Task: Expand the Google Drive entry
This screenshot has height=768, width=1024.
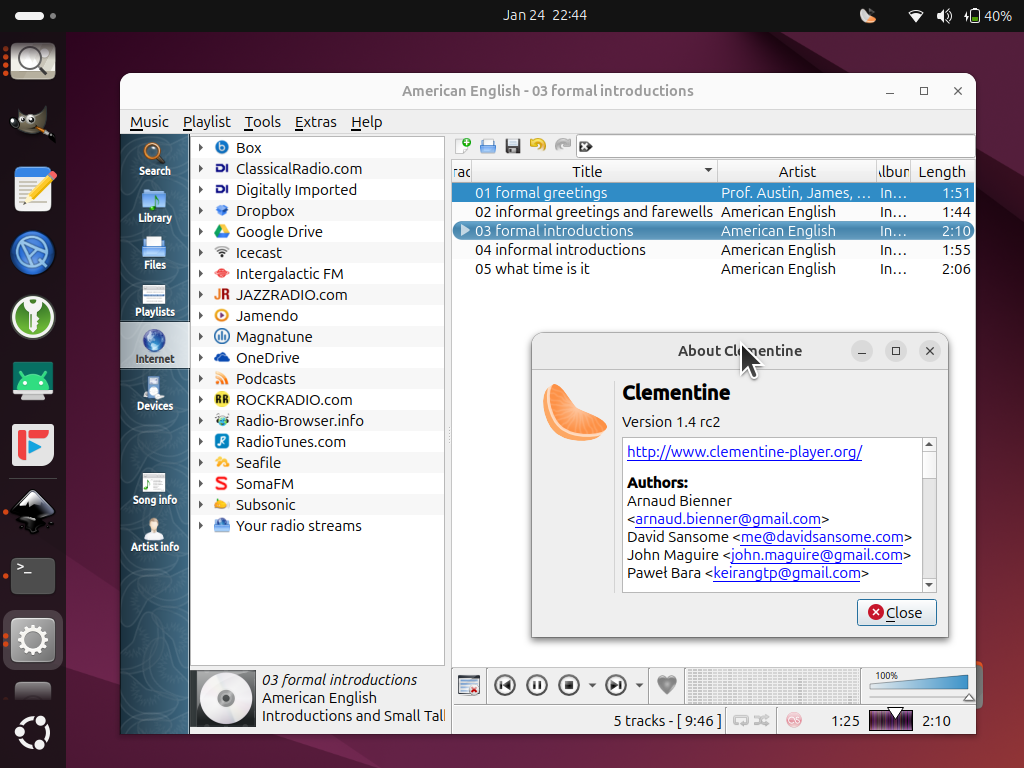Action: (200, 231)
